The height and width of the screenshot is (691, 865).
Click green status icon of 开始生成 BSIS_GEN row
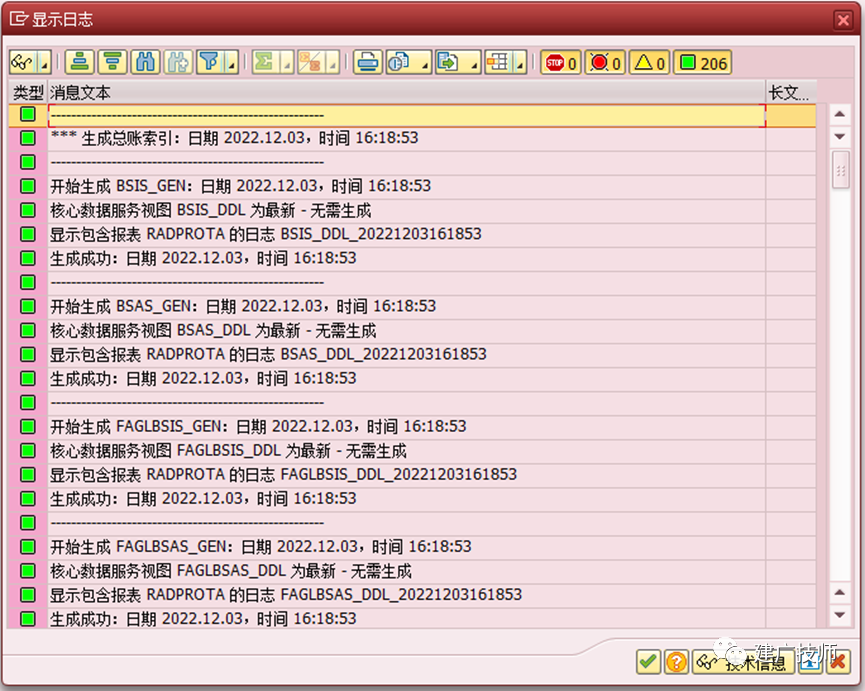28,186
